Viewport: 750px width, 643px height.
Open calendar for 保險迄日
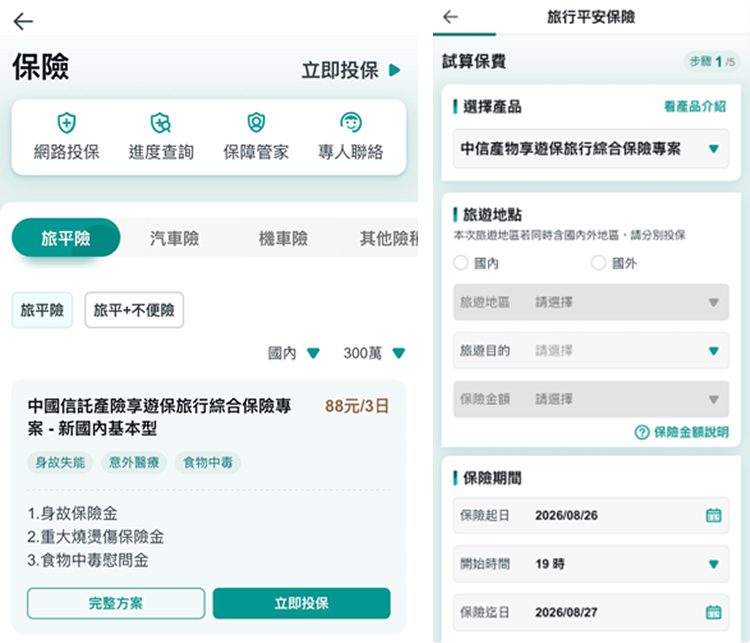[713, 612]
